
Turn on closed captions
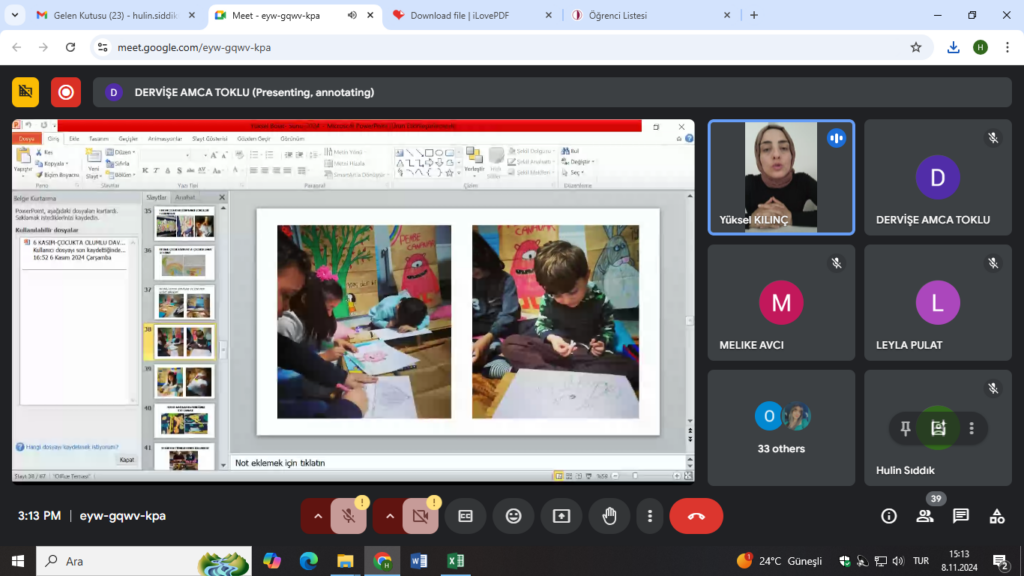click(465, 516)
